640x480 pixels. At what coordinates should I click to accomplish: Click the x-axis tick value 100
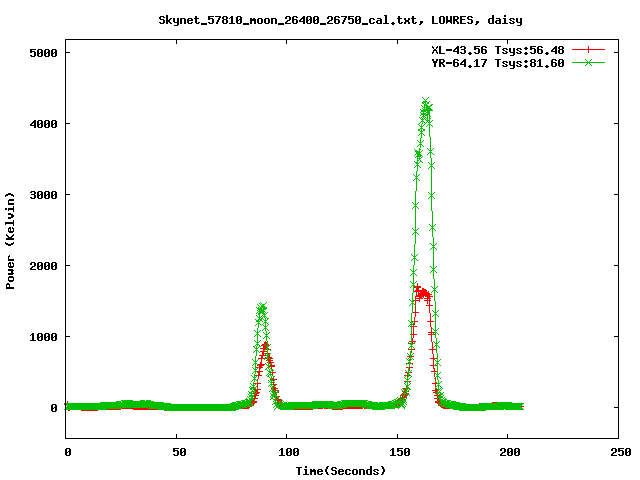(289, 452)
